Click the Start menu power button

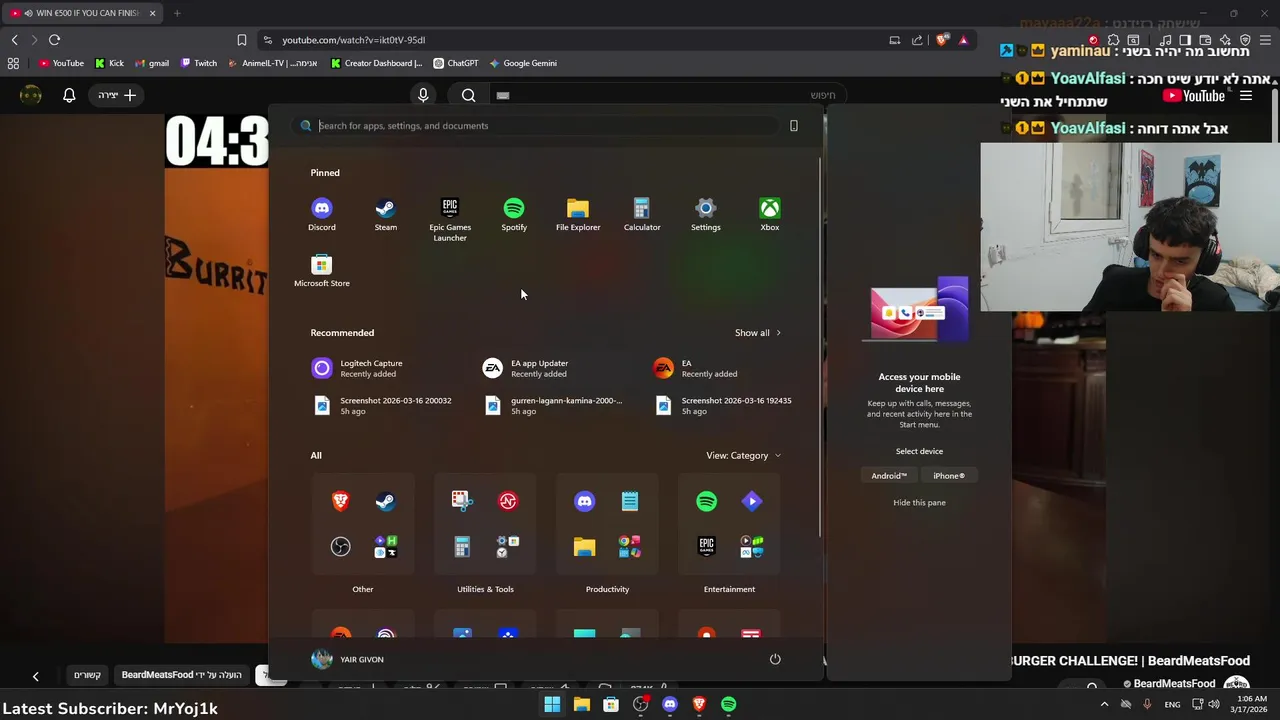coord(775,659)
